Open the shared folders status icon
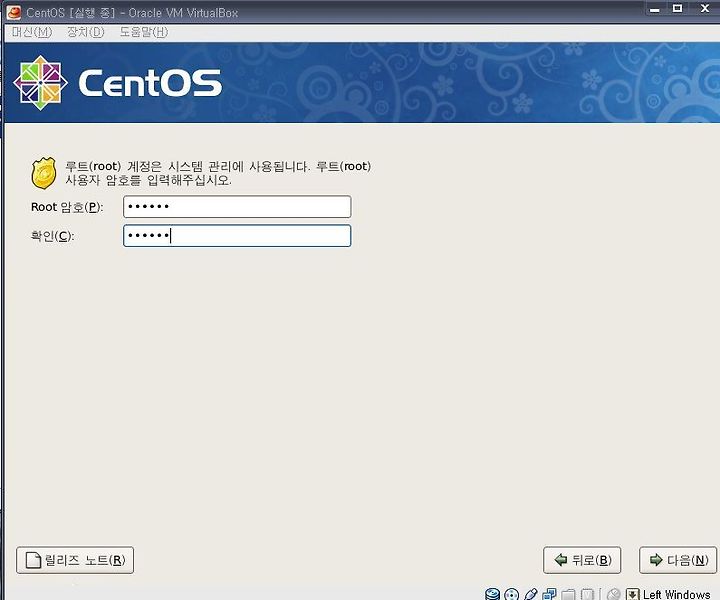The width and height of the screenshot is (720, 600). (x=568, y=594)
